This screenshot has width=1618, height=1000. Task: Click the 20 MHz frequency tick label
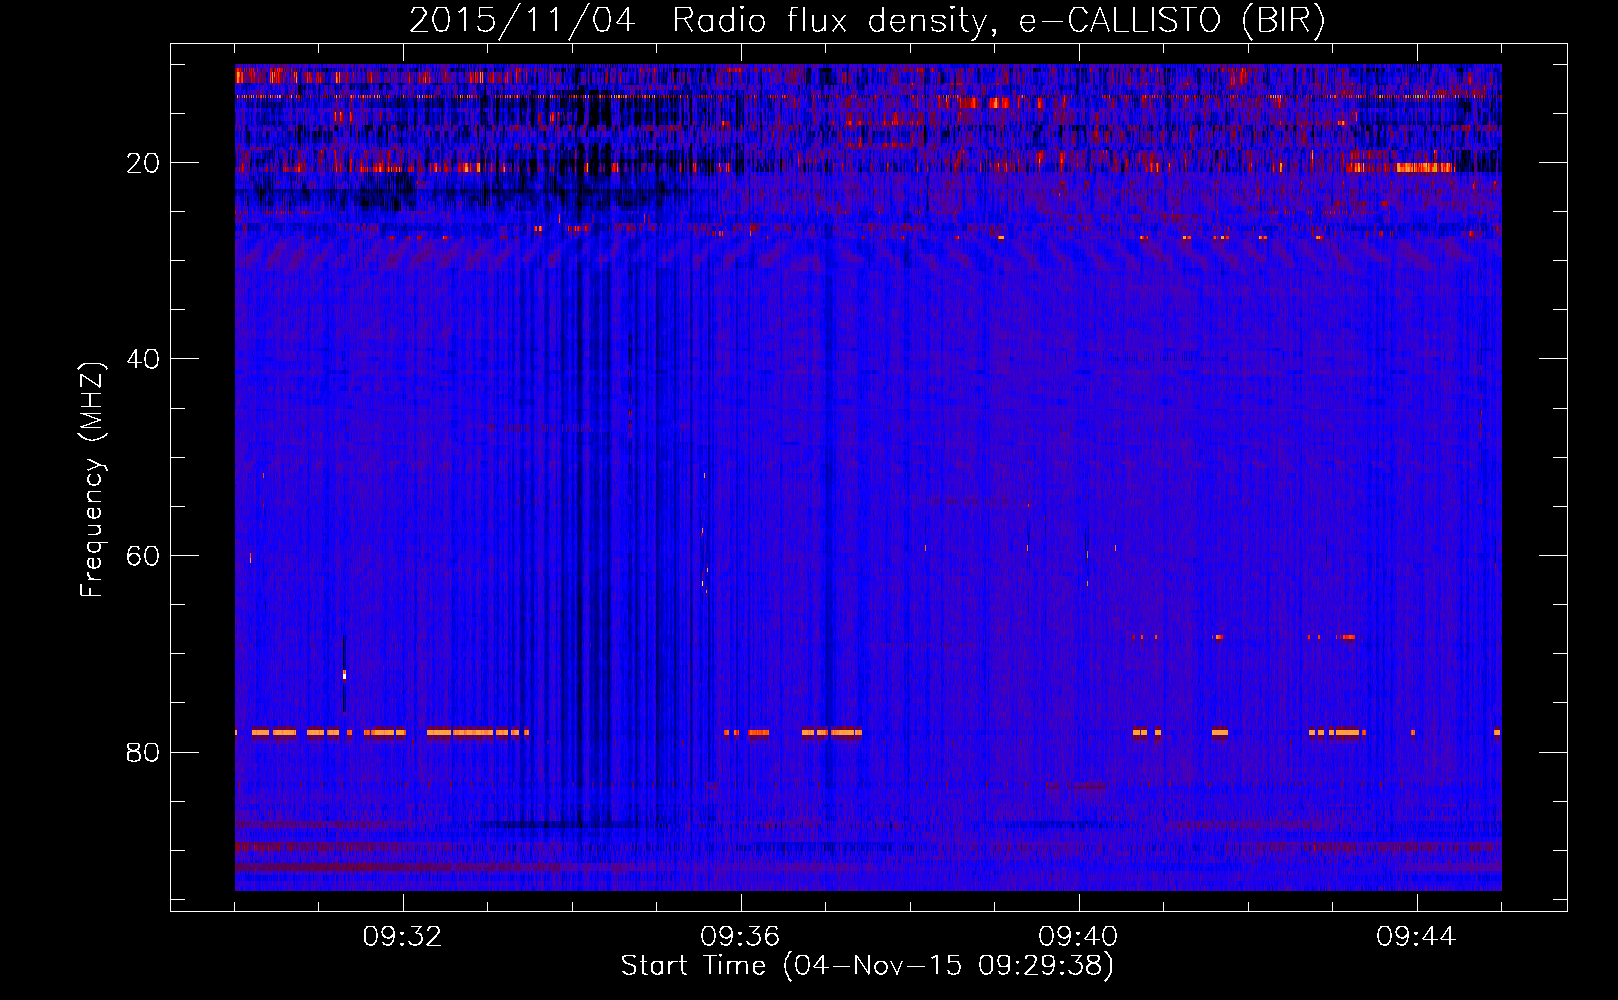pos(143,163)
